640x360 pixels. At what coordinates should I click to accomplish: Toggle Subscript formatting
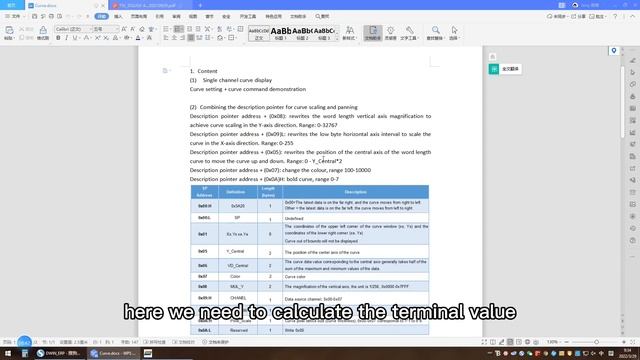(106, 38)
